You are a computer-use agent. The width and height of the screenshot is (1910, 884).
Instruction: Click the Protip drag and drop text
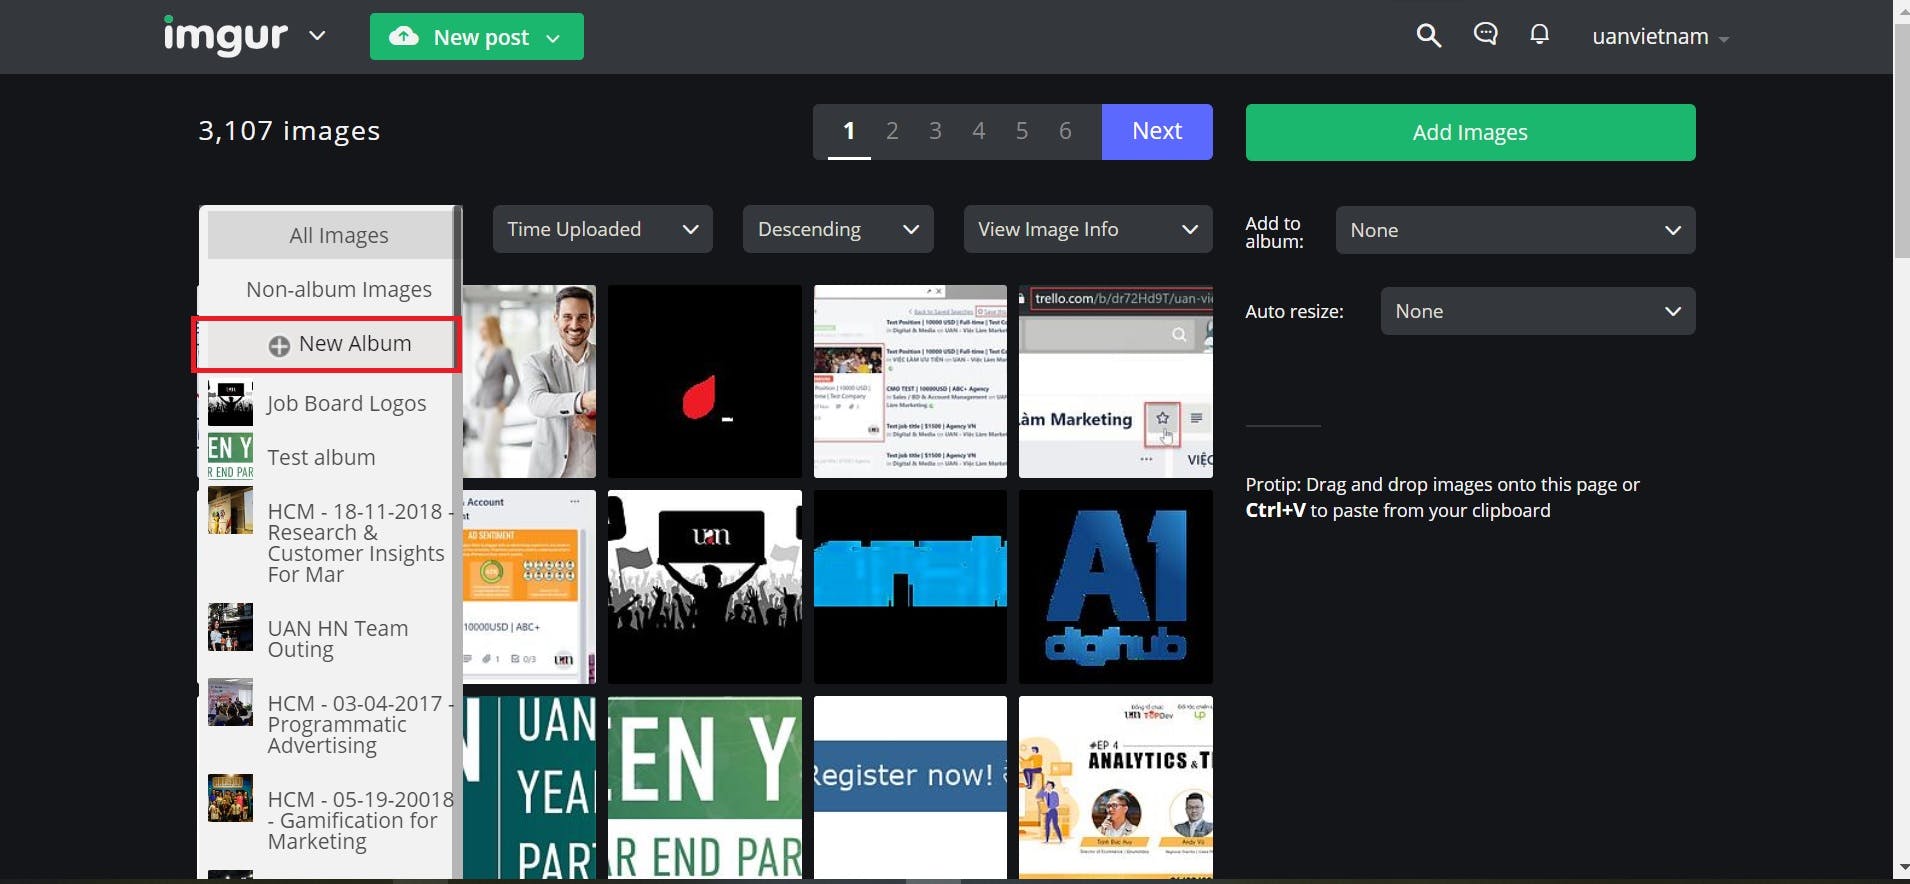point(1442,497)
